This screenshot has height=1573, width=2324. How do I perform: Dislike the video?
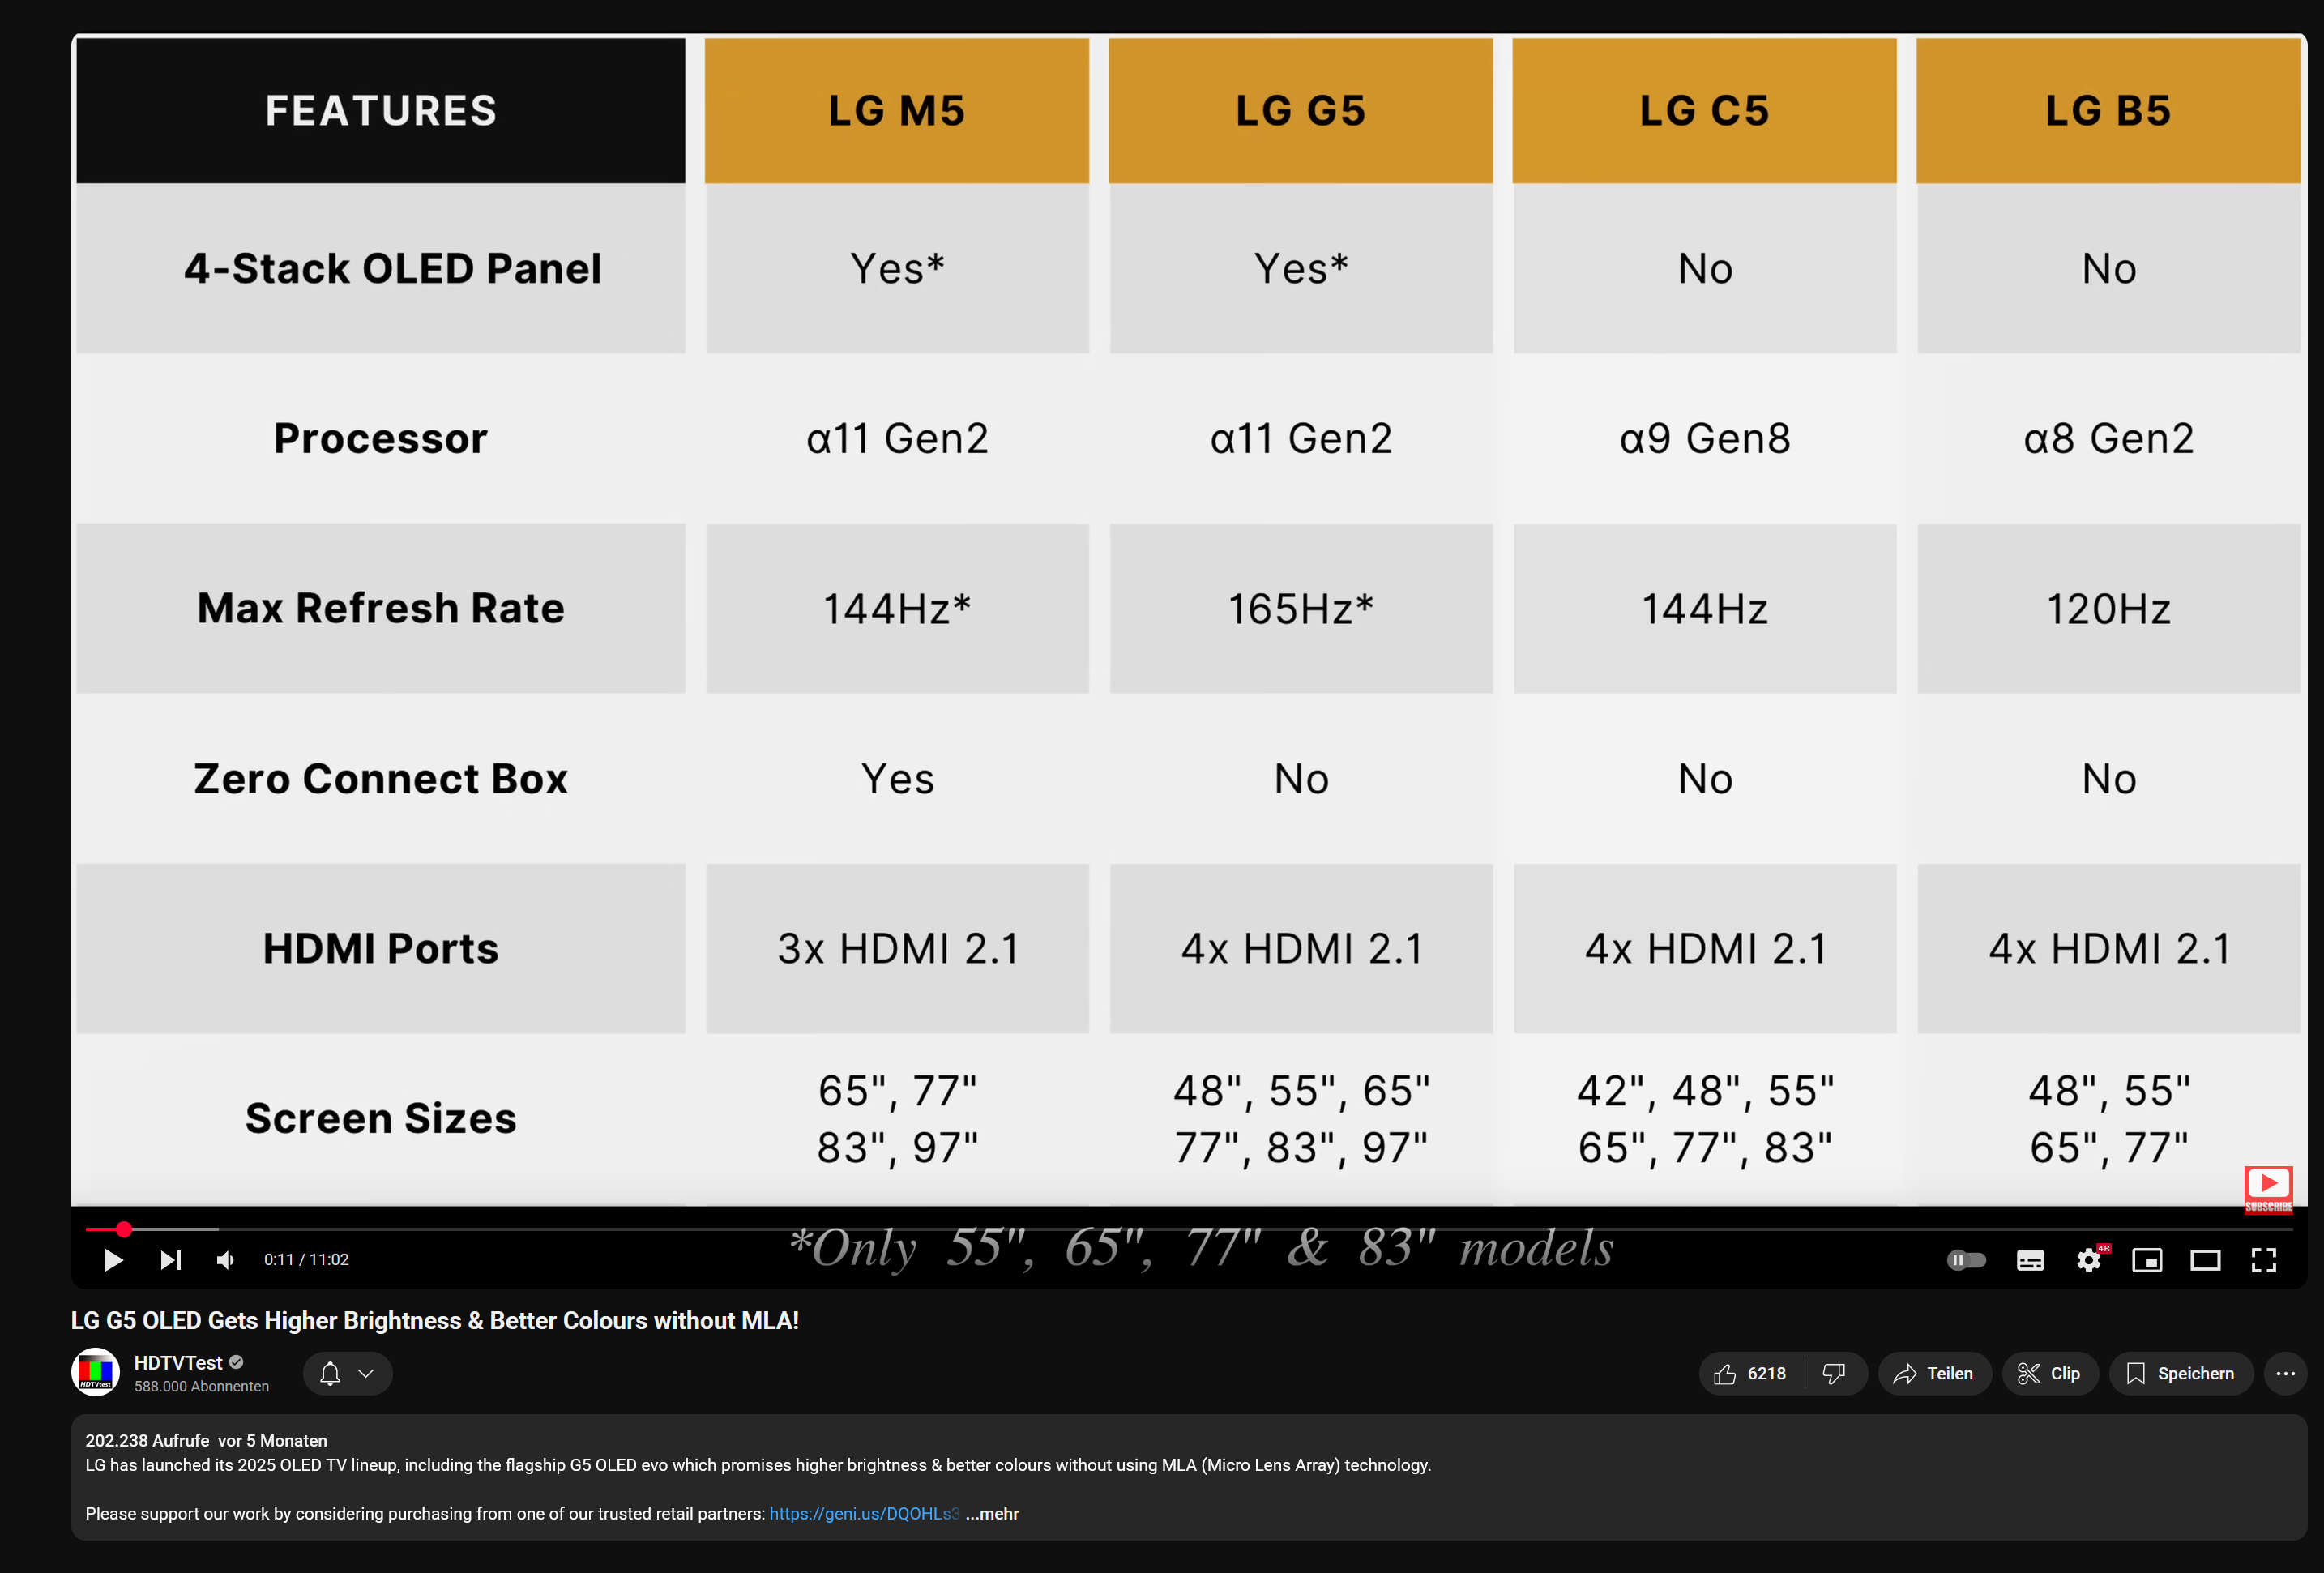coord(1835,1373)
